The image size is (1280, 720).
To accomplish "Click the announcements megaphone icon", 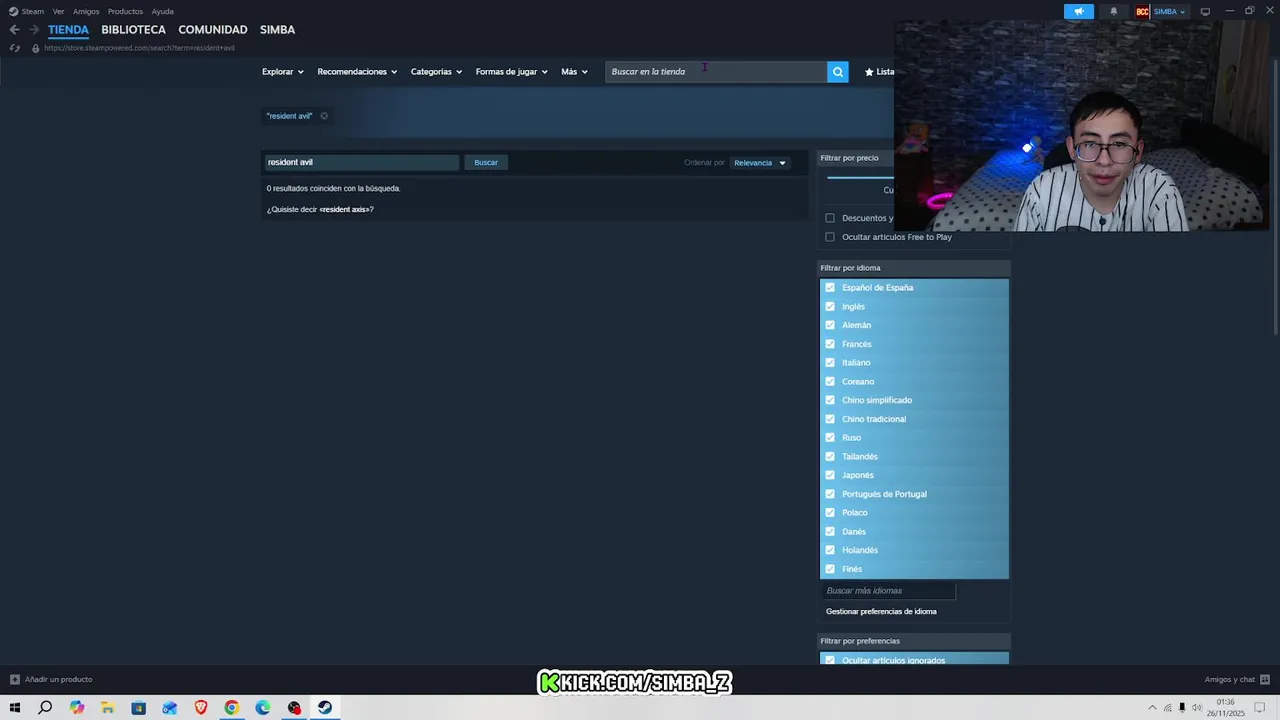I will pyautogui.click(x=1079, y=12).
